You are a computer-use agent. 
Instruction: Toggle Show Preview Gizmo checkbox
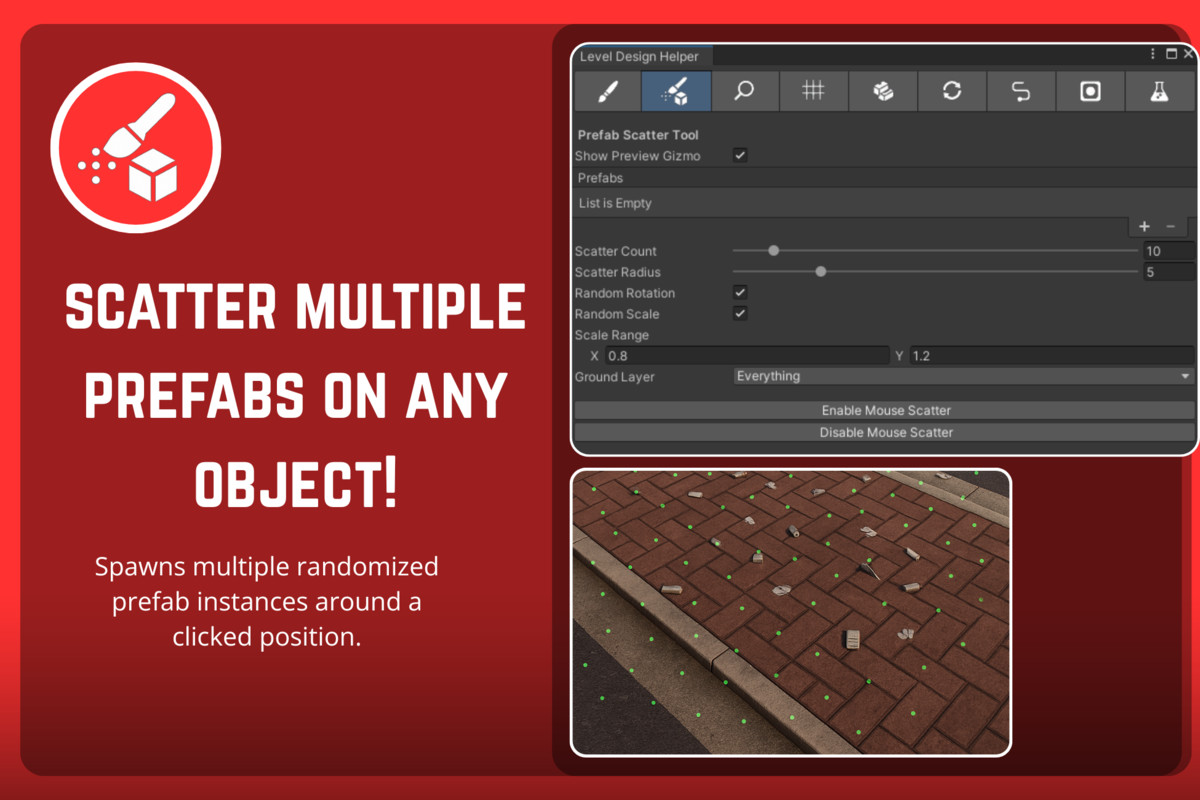[x=739, y=155]
